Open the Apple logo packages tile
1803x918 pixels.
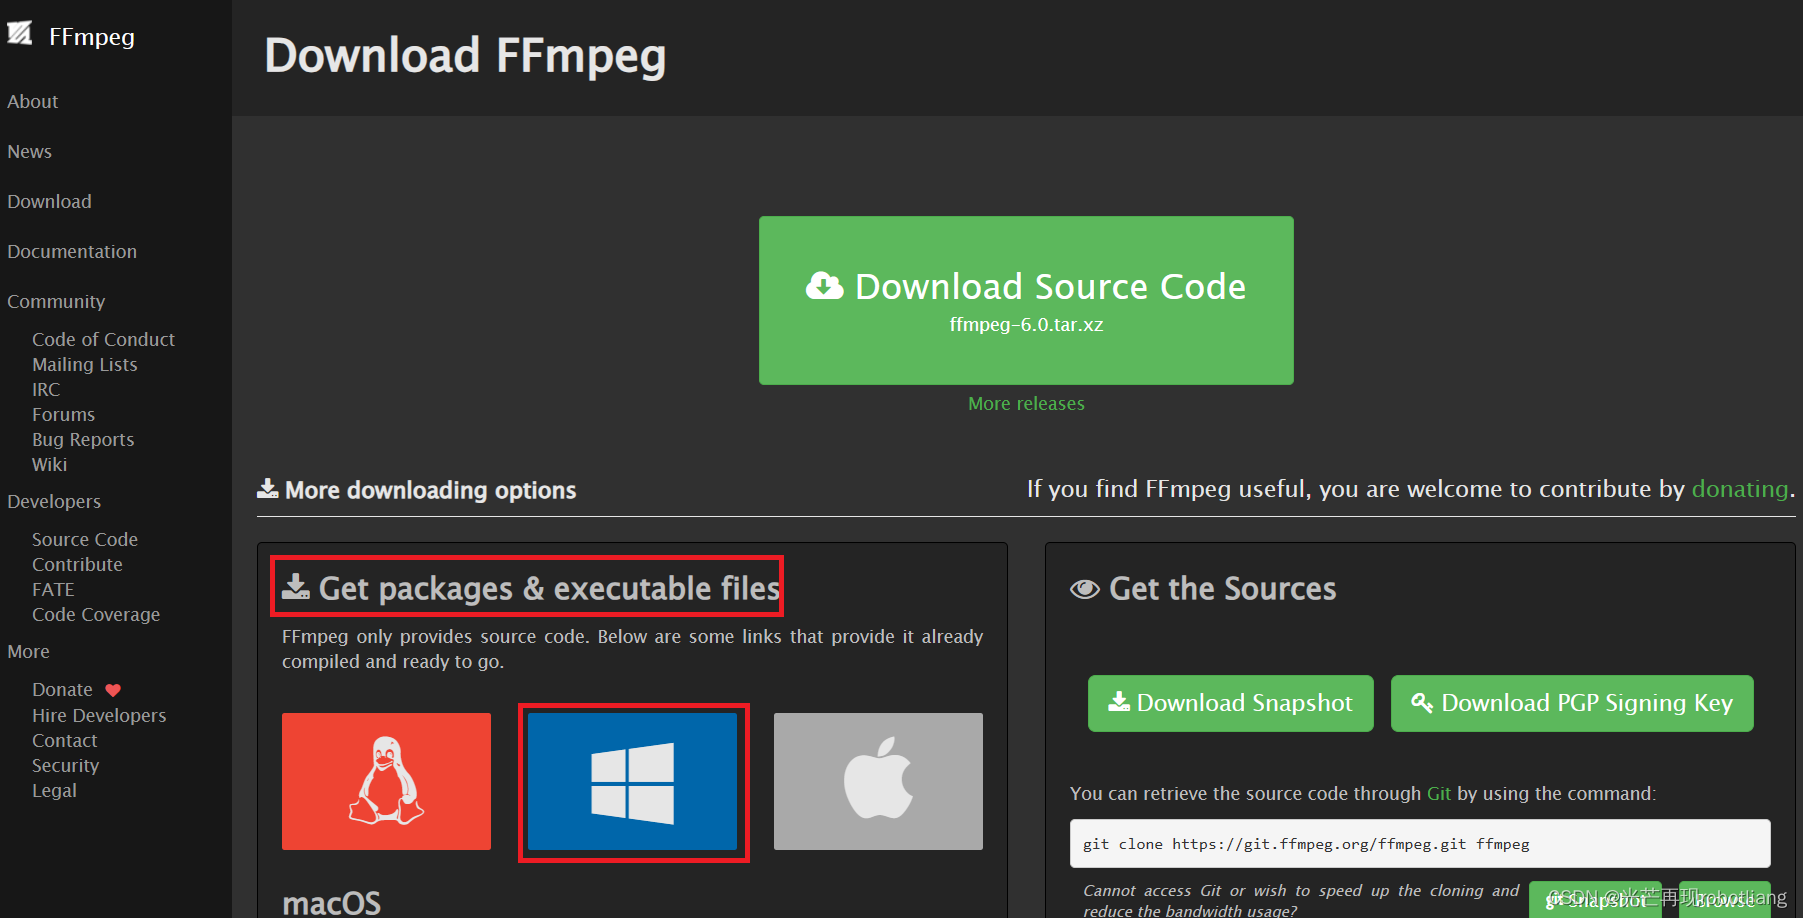(x=878, y=781)
